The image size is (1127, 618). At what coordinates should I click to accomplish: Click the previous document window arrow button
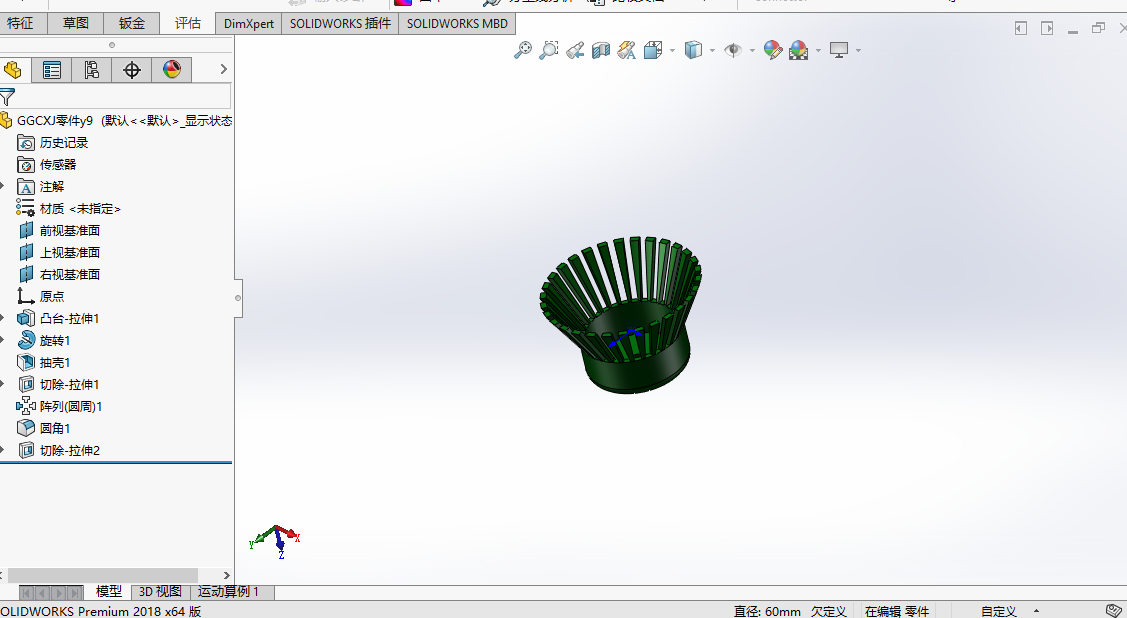(x=1021, y=28)
